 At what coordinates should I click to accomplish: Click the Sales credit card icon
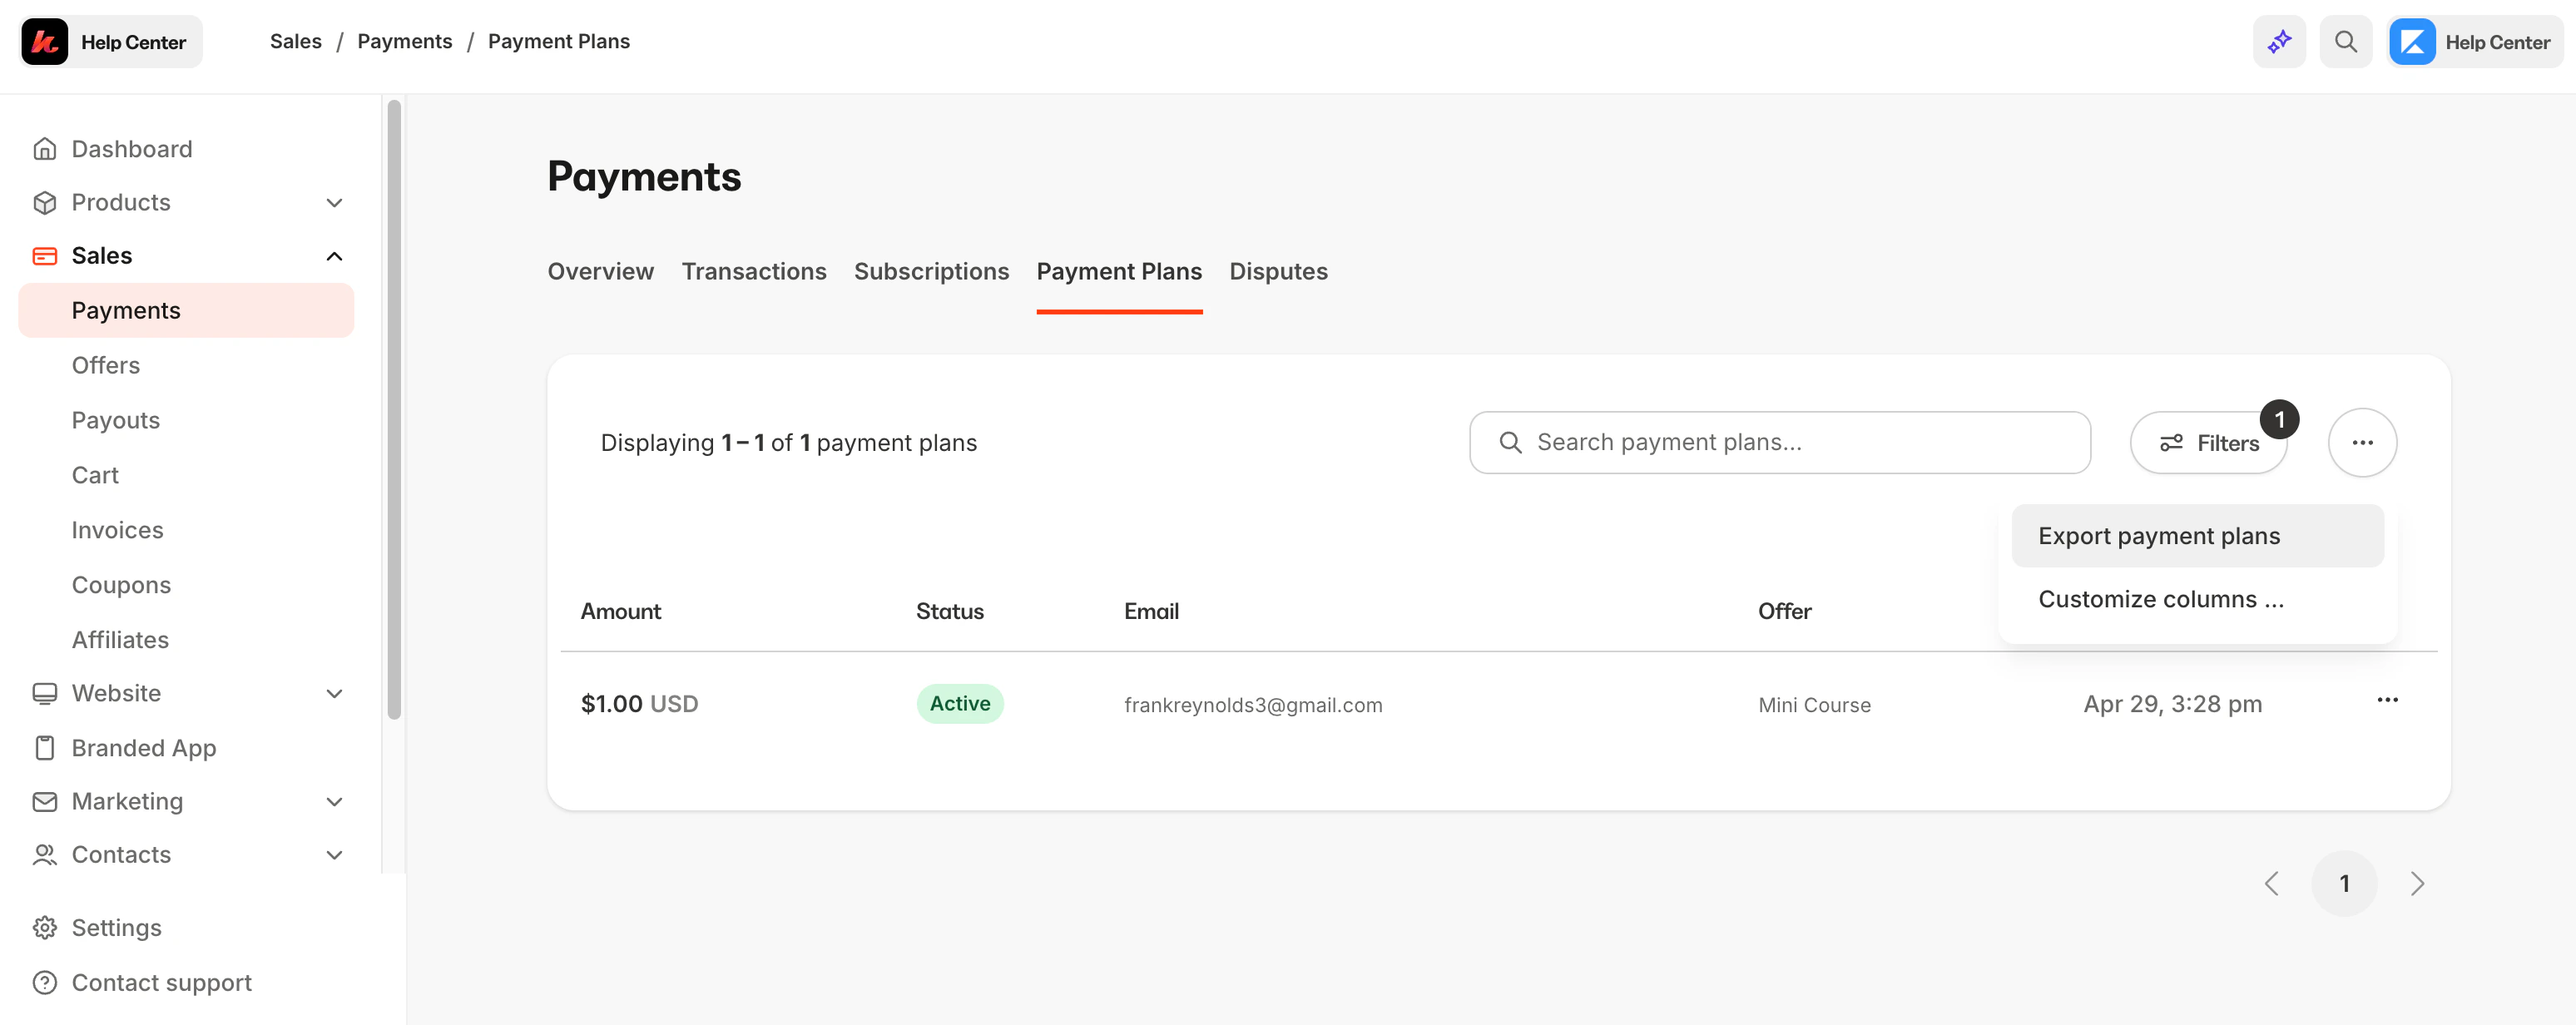click(45, 255)
